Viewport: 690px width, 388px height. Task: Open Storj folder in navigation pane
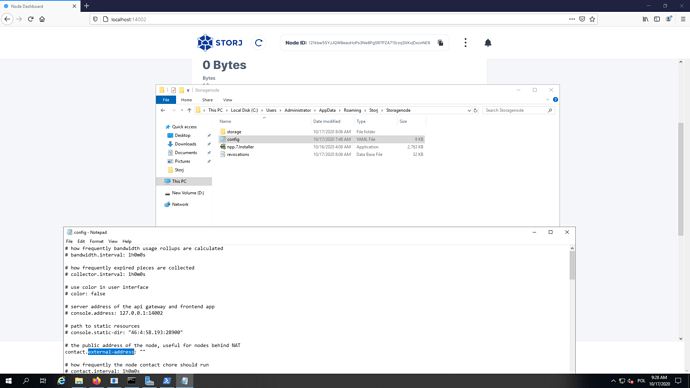click(x=179, y=170)
